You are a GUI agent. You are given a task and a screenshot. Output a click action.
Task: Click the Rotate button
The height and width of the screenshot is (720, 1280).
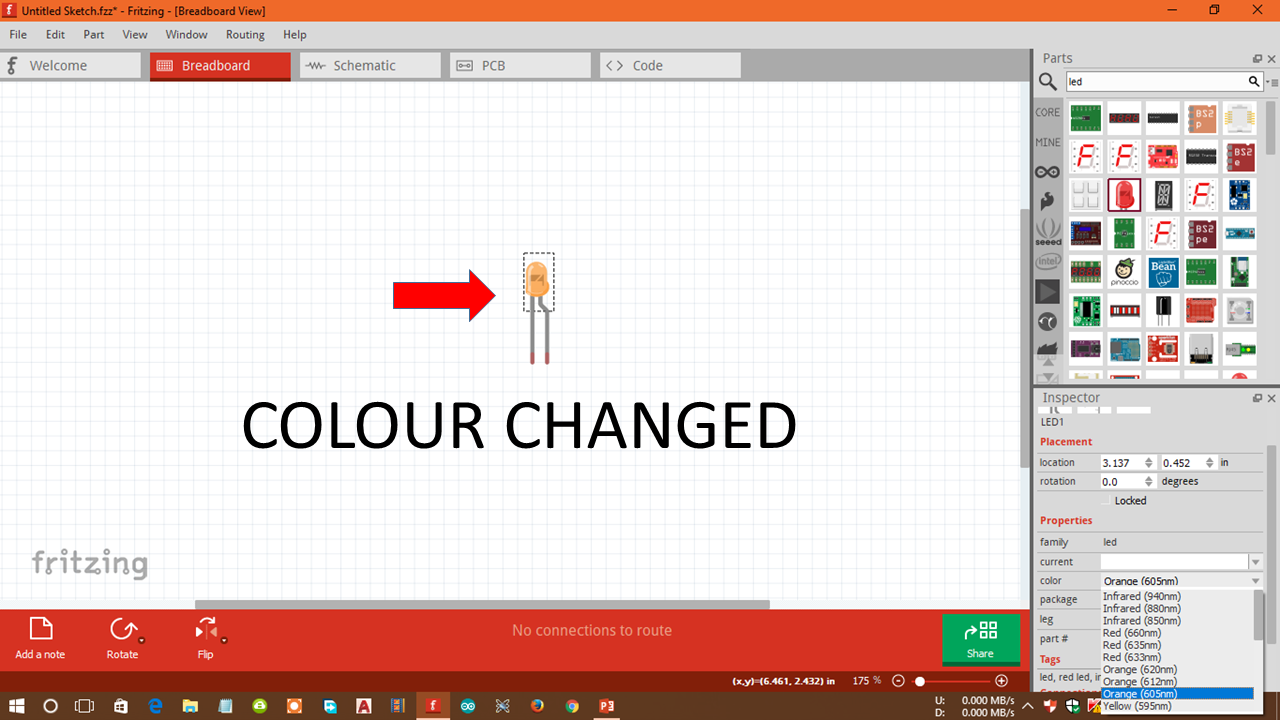point(122,639)
